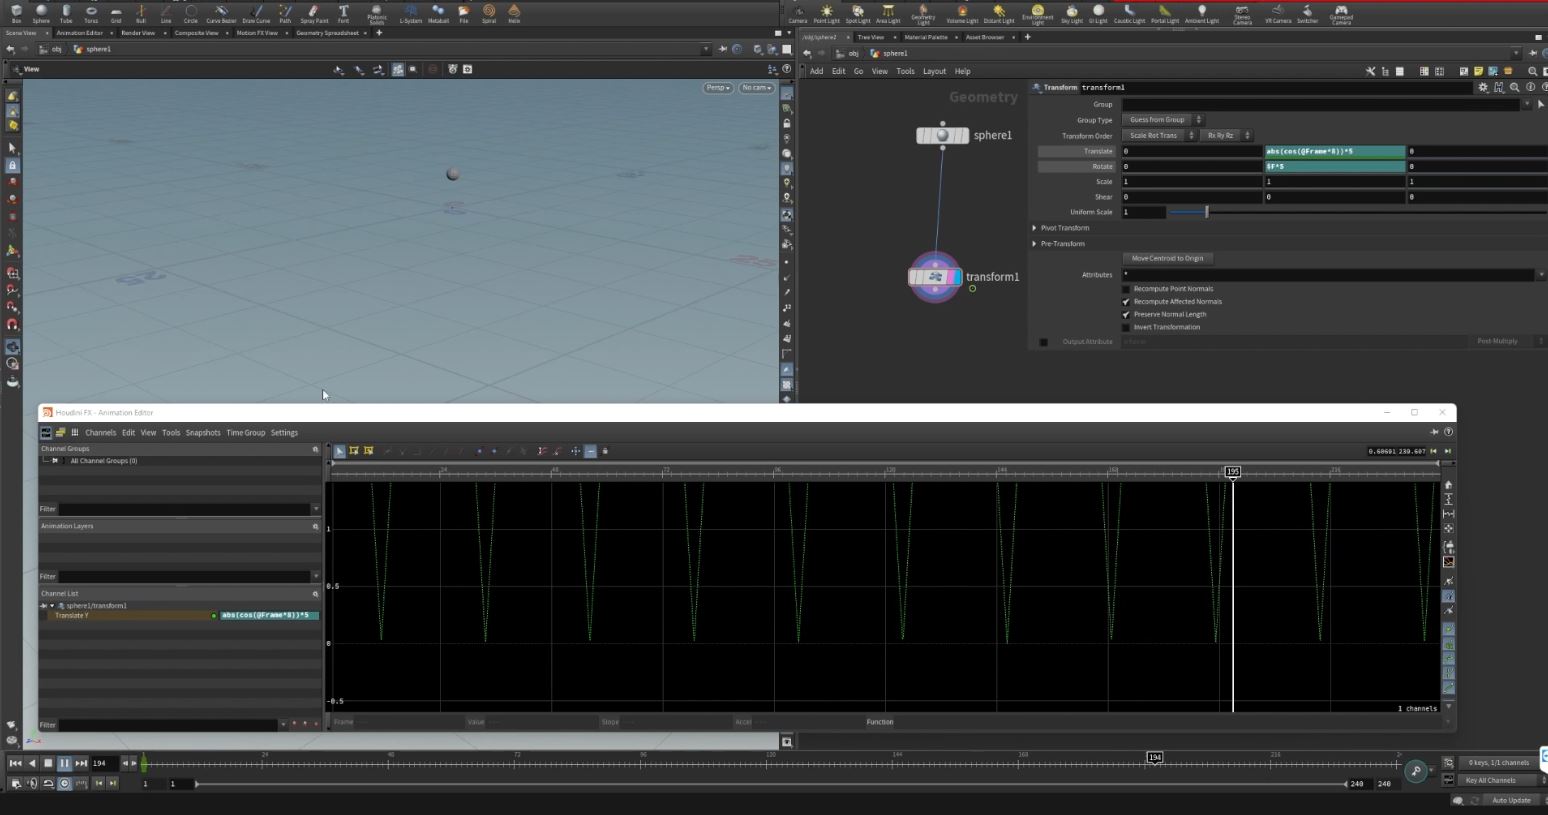Select the Torus shelf tool
1548x815 pixels.
coord(91,13)
